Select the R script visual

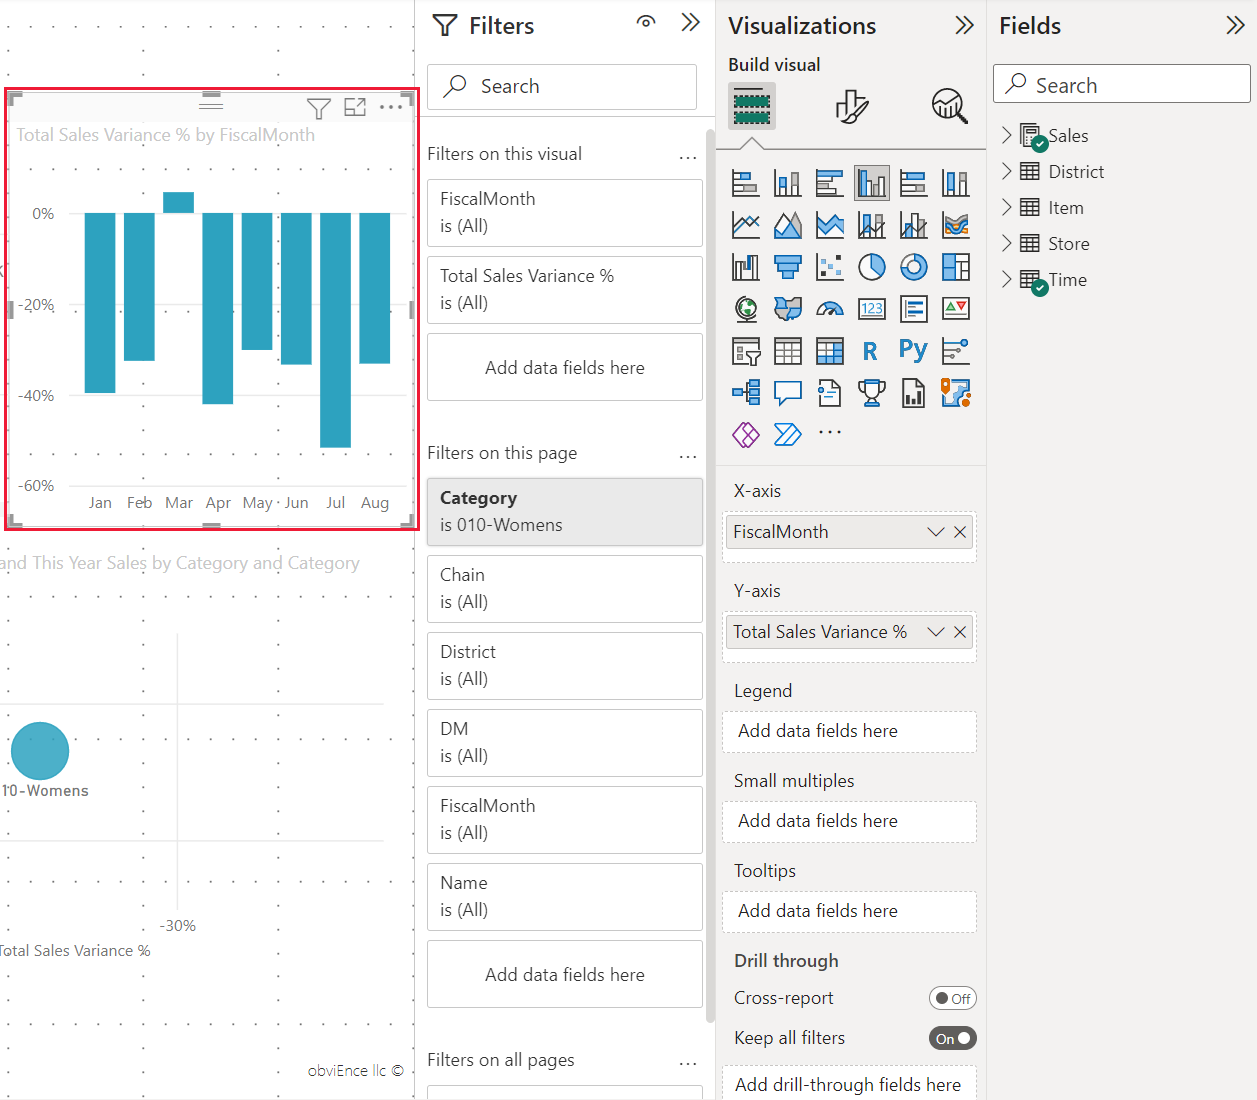tap(870, 351)
